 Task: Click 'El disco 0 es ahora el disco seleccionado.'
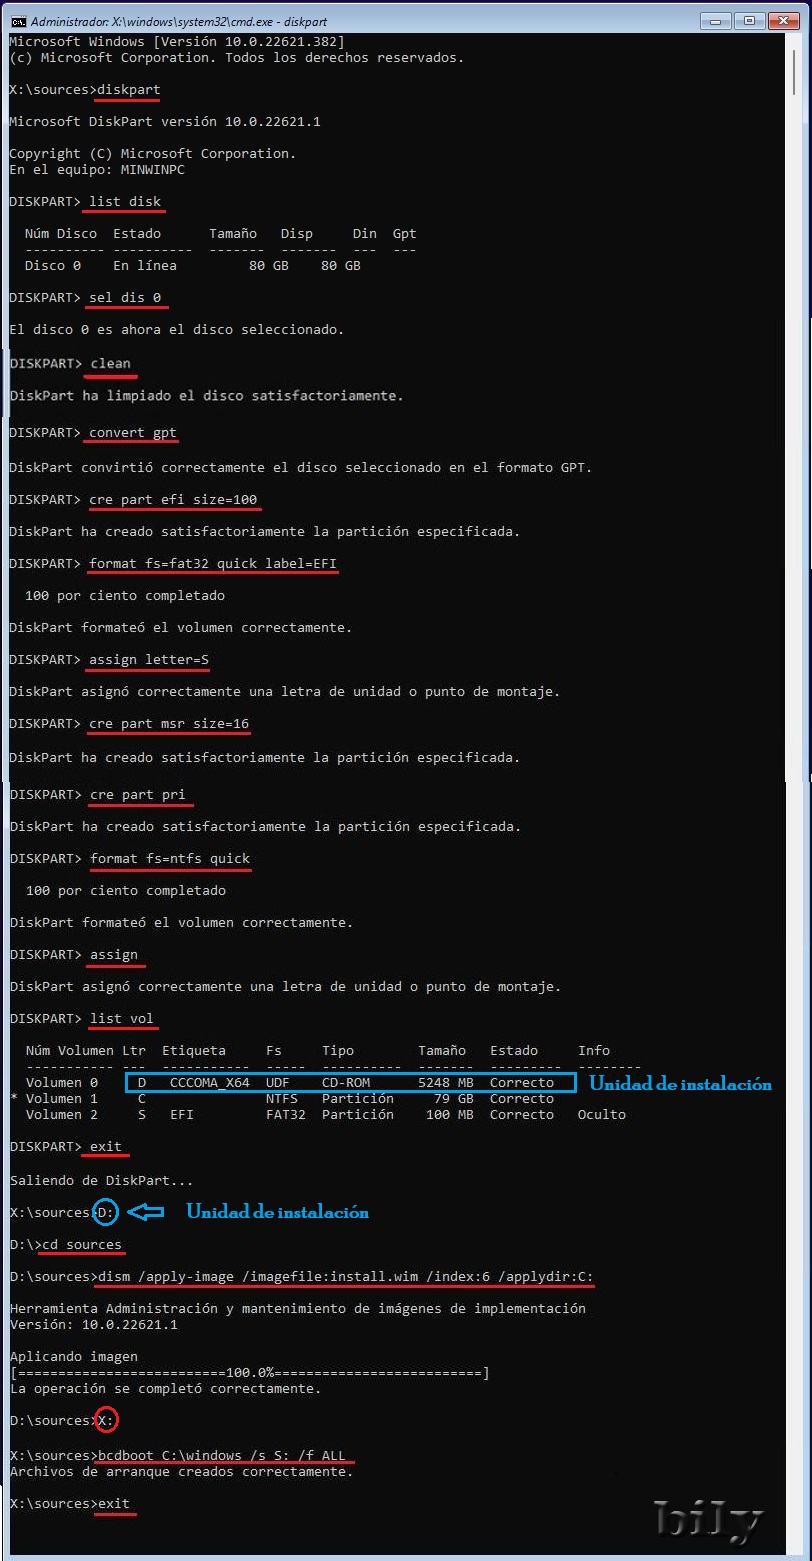(x=177, y=330)
